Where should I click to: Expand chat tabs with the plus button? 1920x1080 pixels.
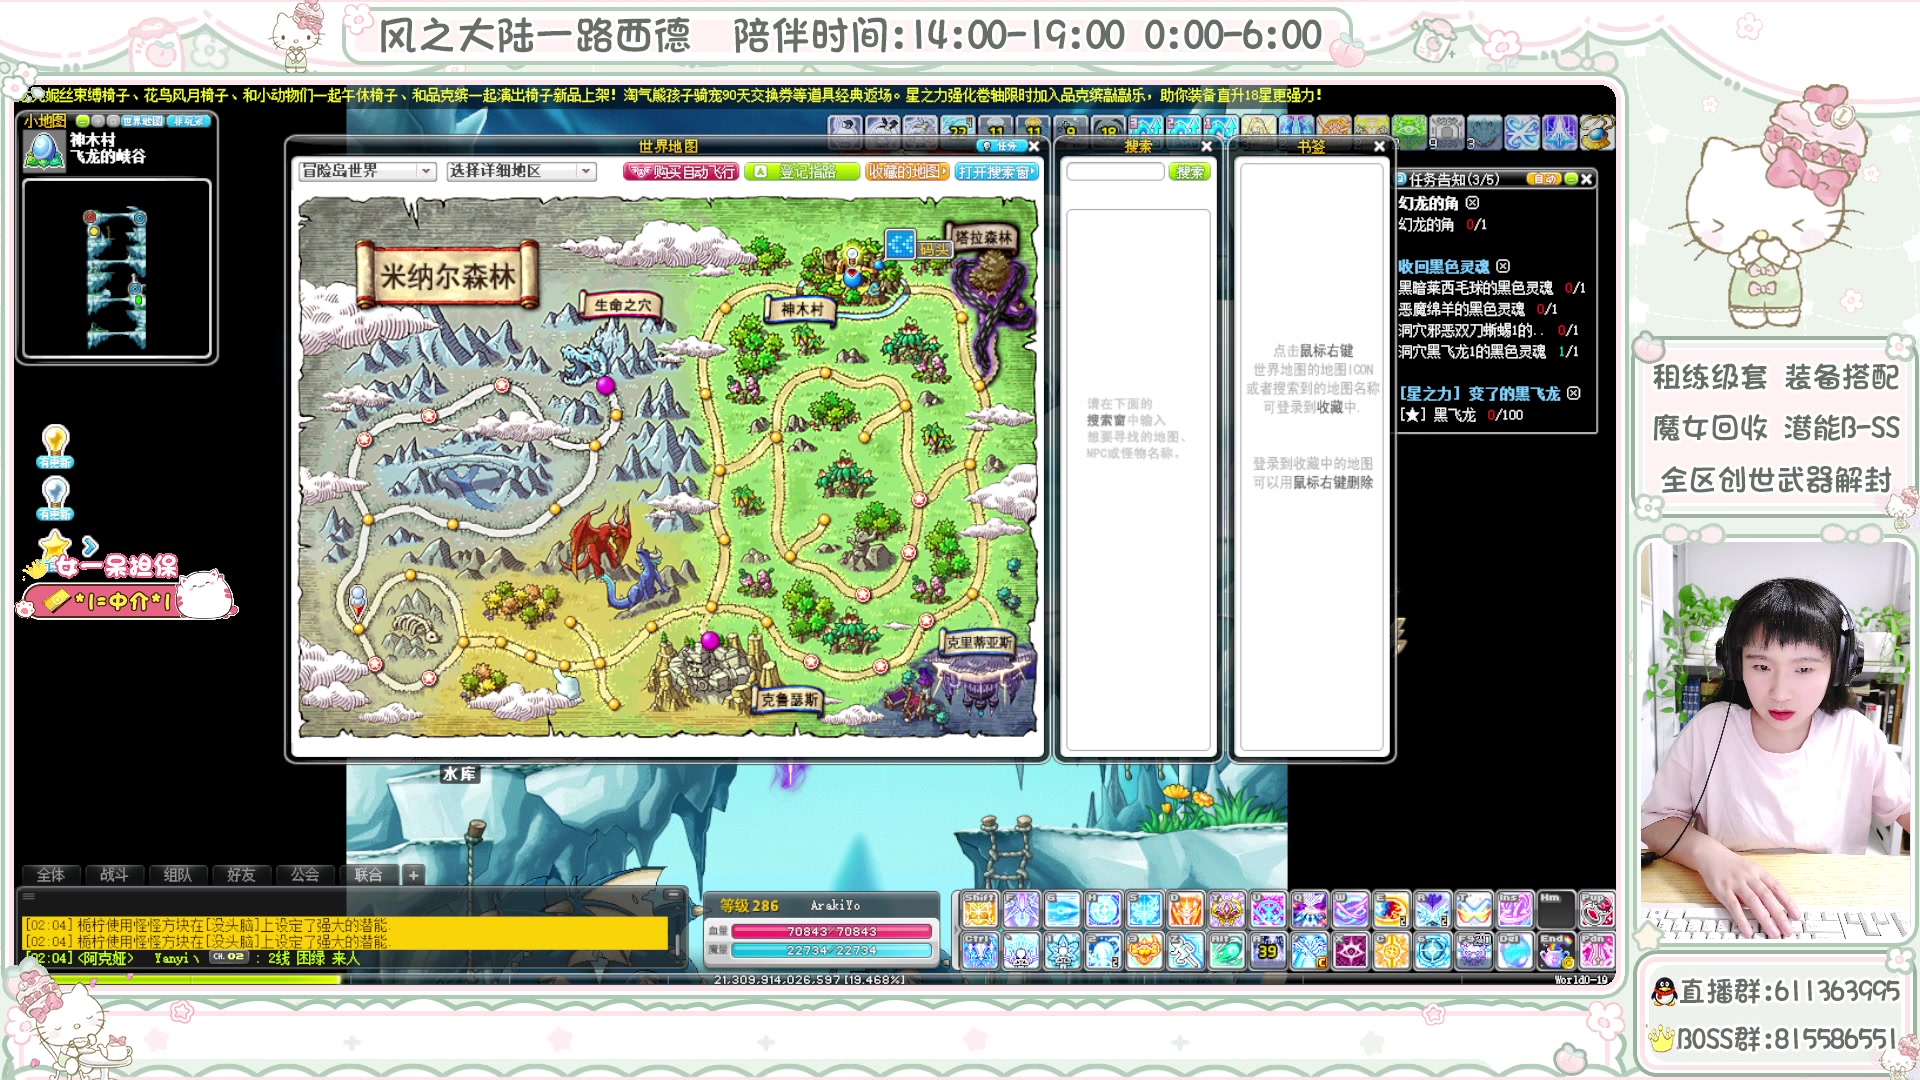tap(413, 875)
